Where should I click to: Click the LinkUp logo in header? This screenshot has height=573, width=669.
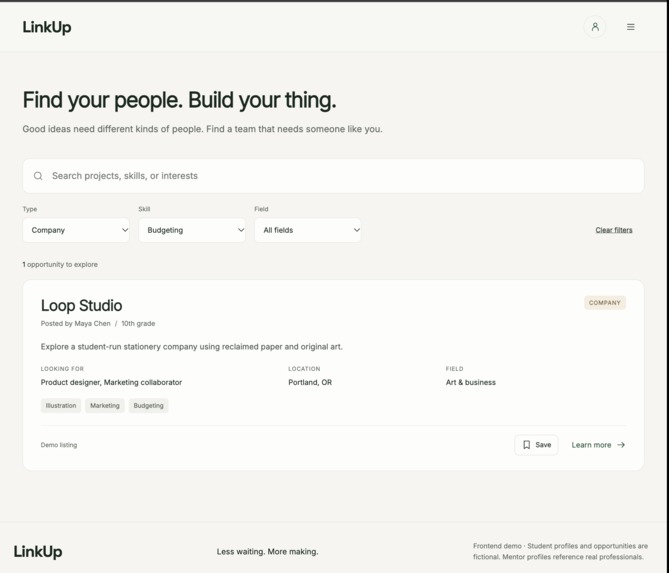[x=47, y=27]
